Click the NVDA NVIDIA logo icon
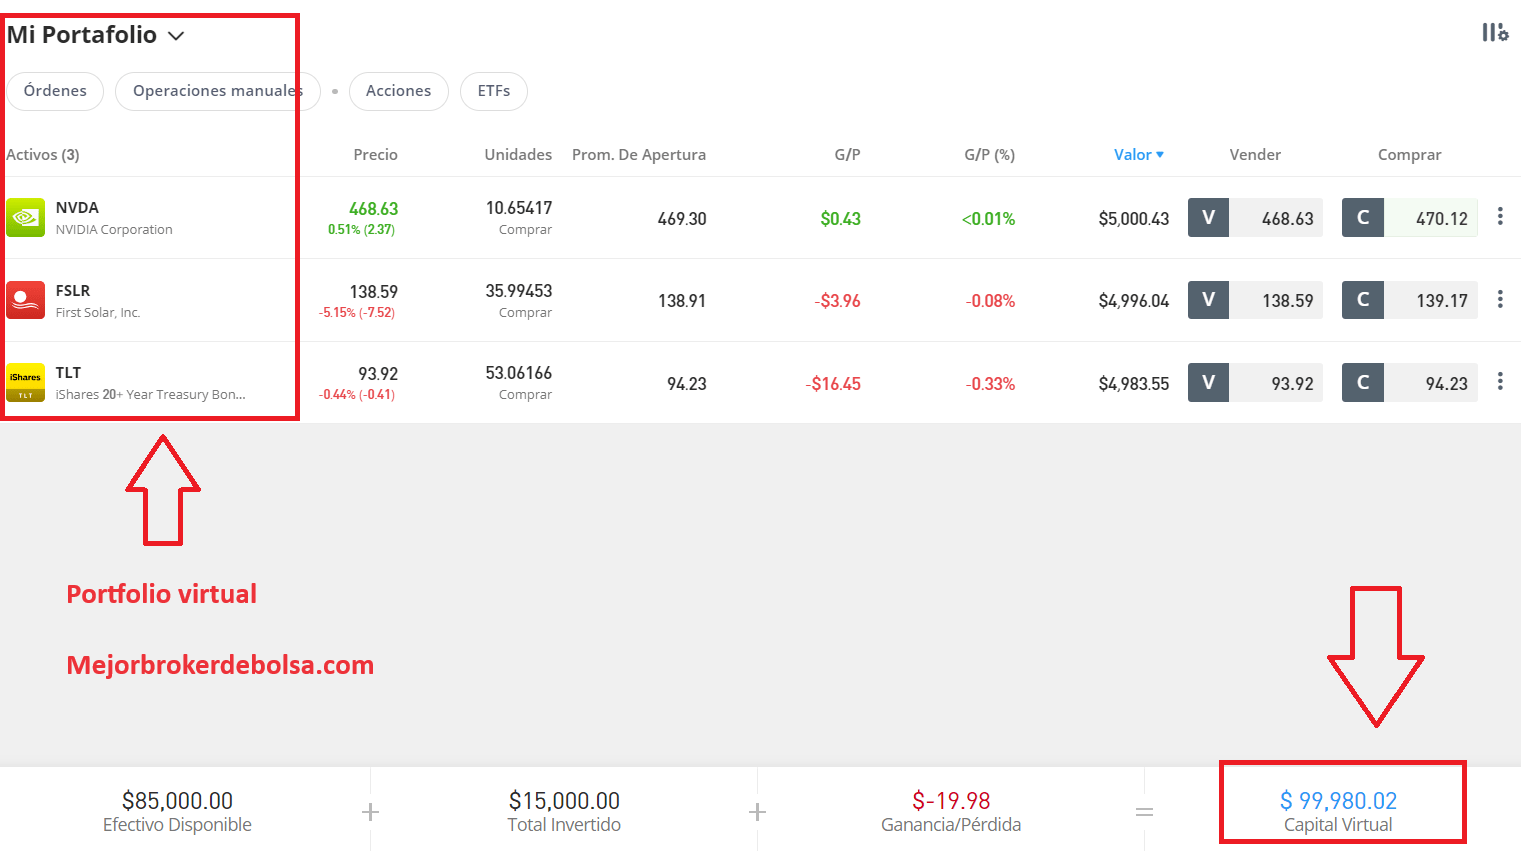The image size is (1521, 851). (25, 218)
